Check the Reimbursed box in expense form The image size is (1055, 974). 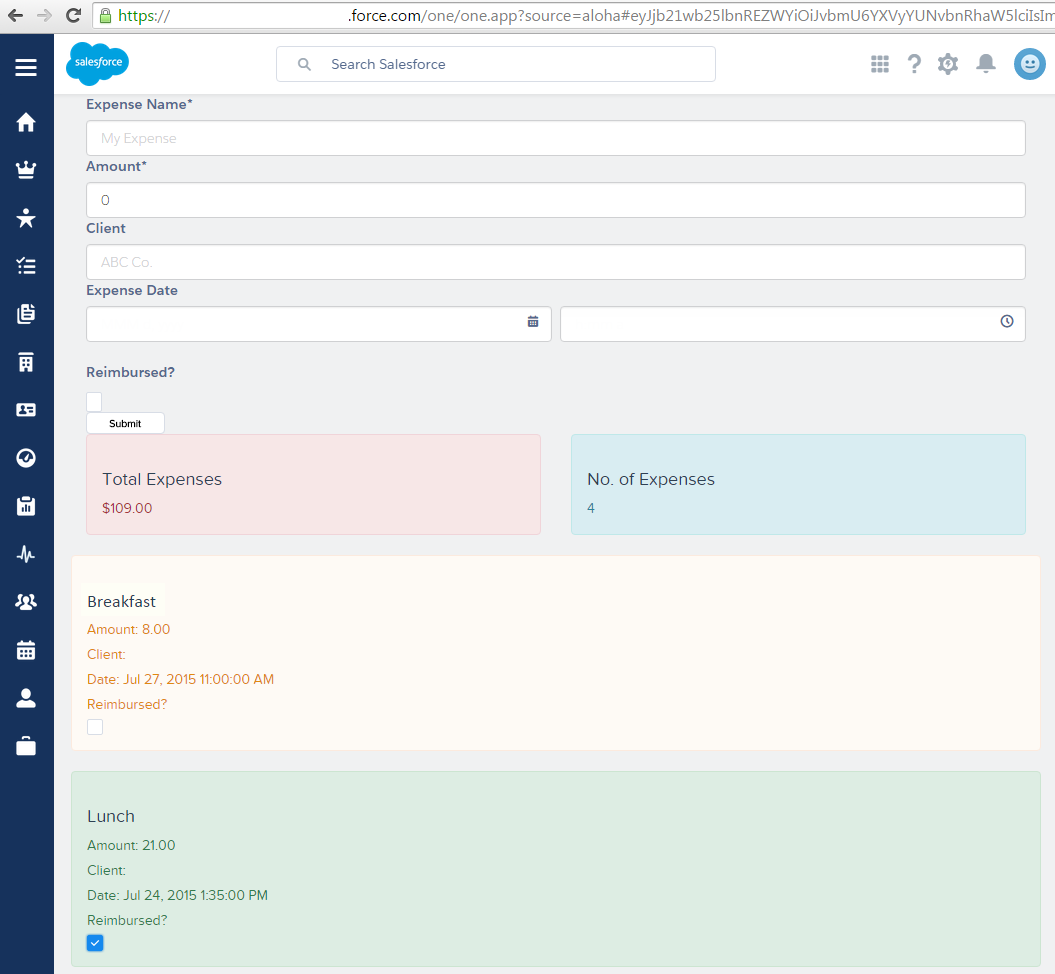pyautogui.click(x=94, y=402)
